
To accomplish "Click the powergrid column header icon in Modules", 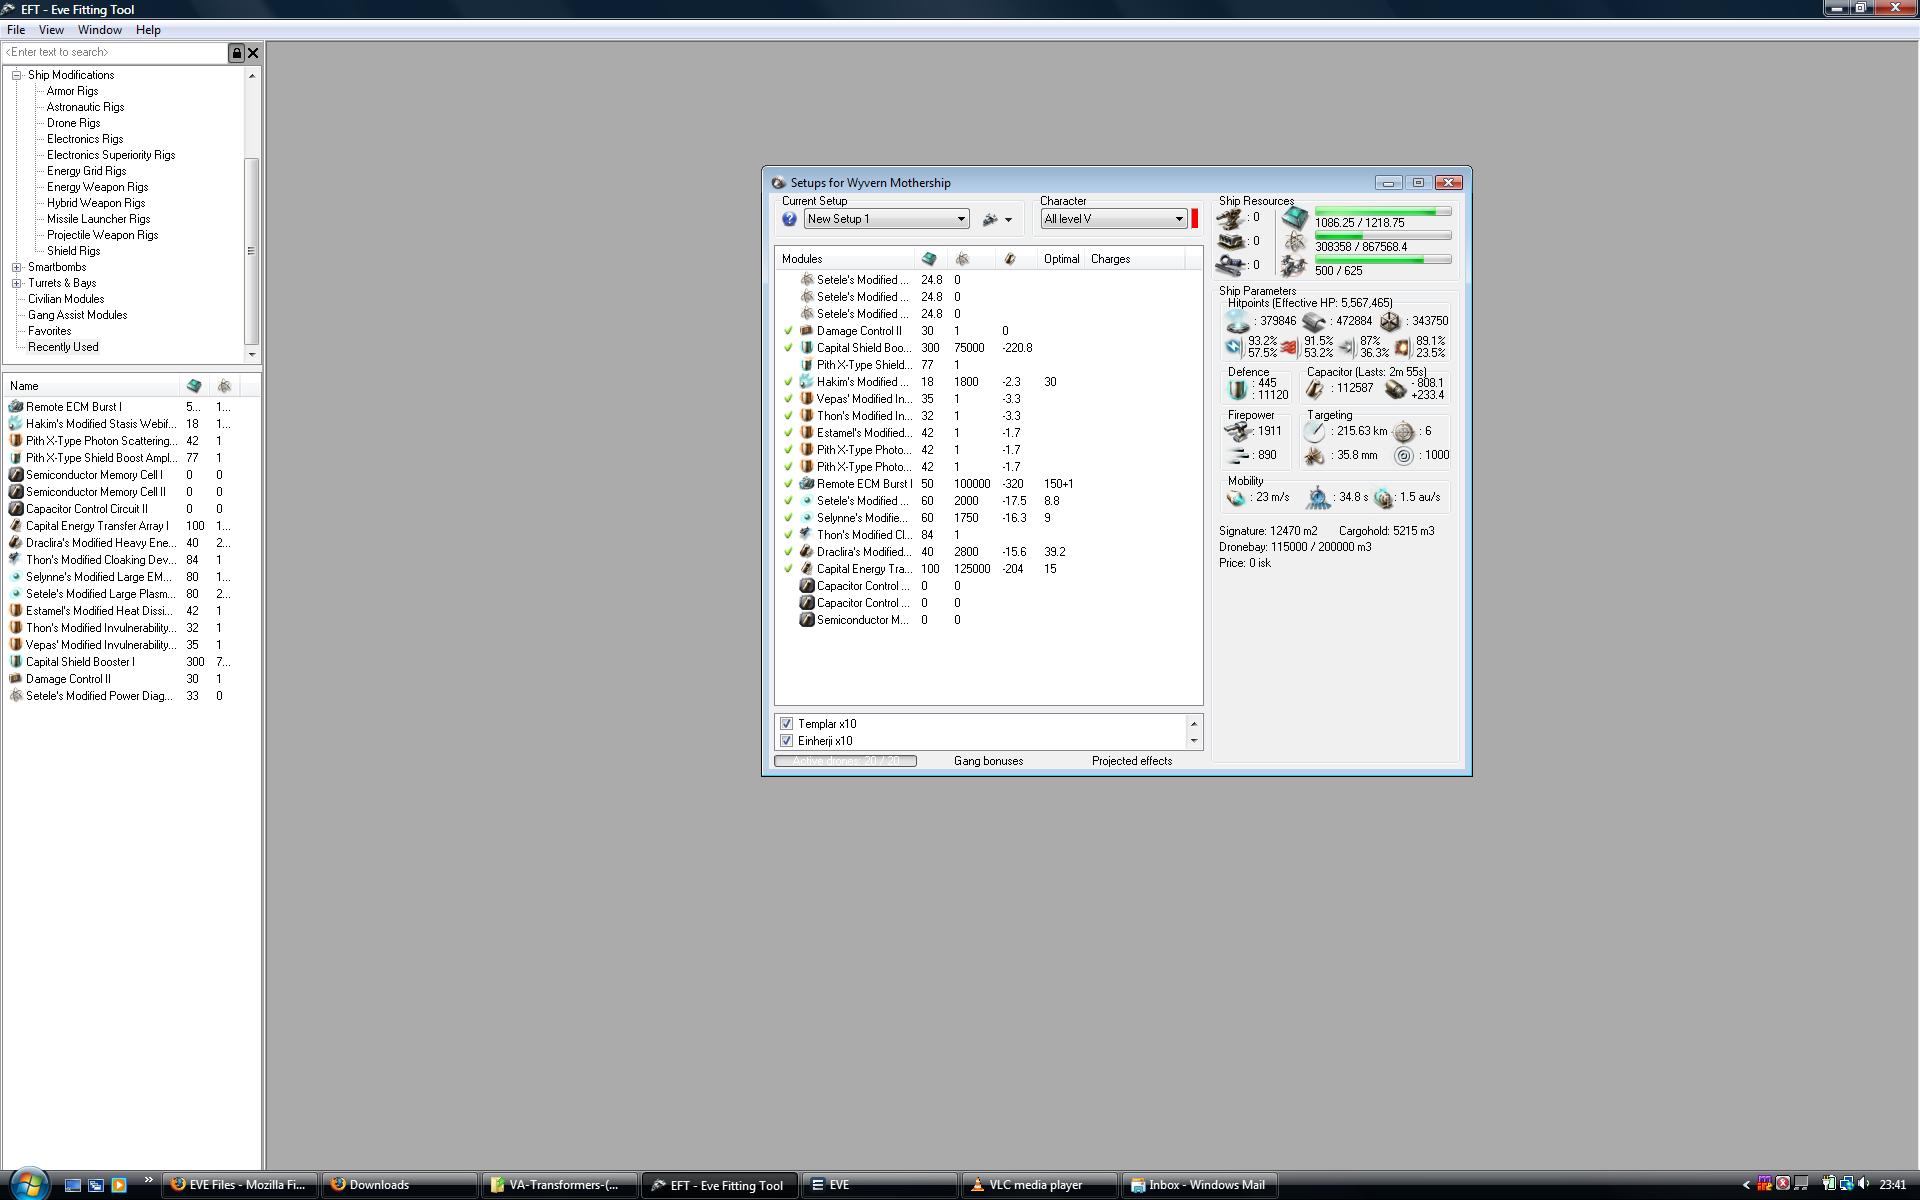I will [962, 259].
